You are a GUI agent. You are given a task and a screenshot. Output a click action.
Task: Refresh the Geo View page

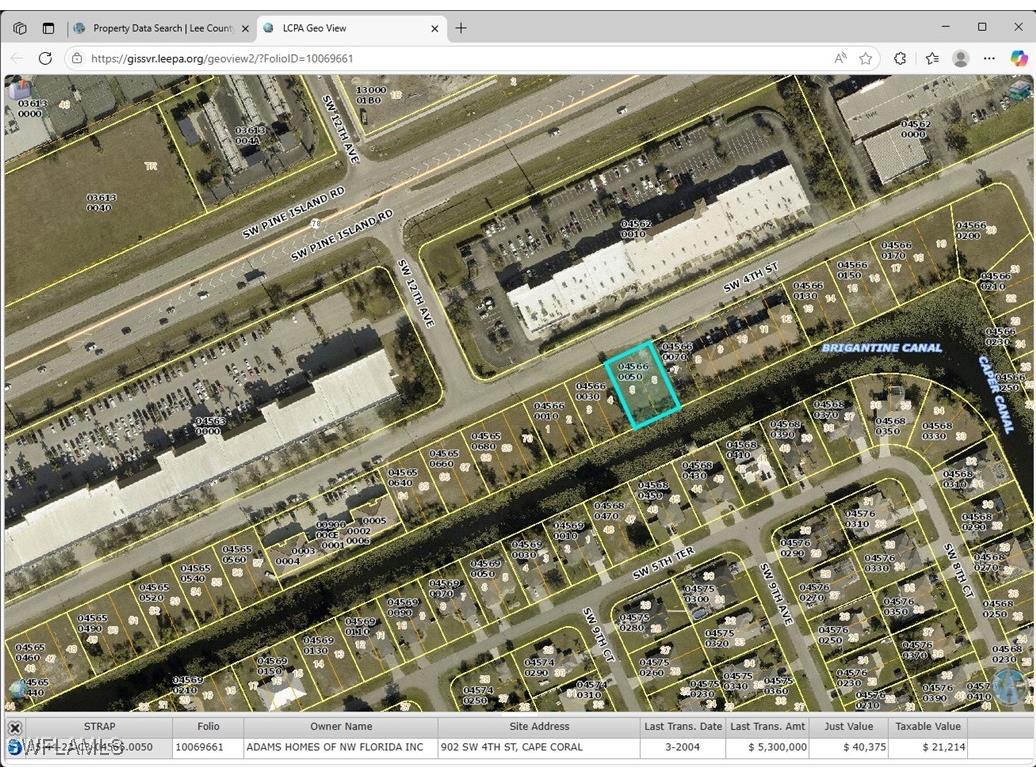tap(45, 58)
